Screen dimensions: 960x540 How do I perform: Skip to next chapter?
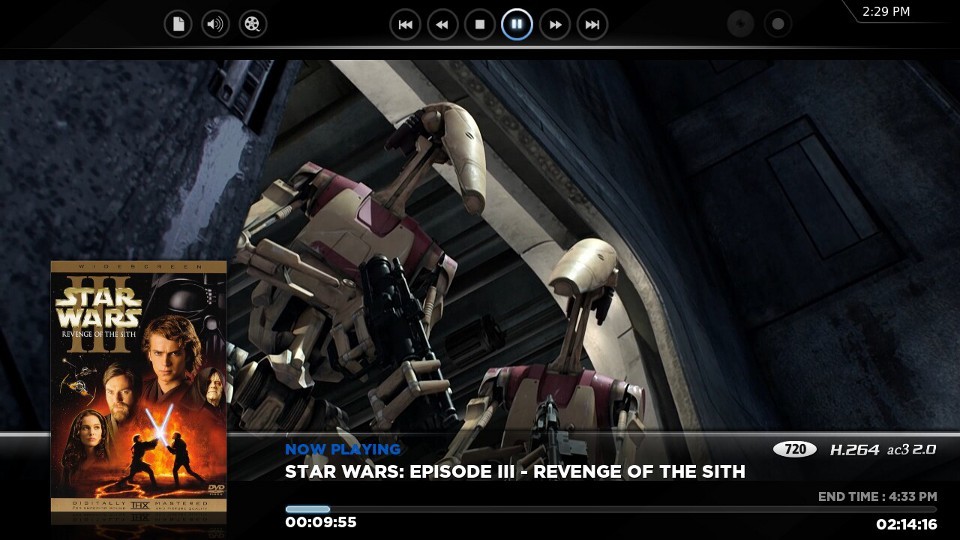pos(593,25)
